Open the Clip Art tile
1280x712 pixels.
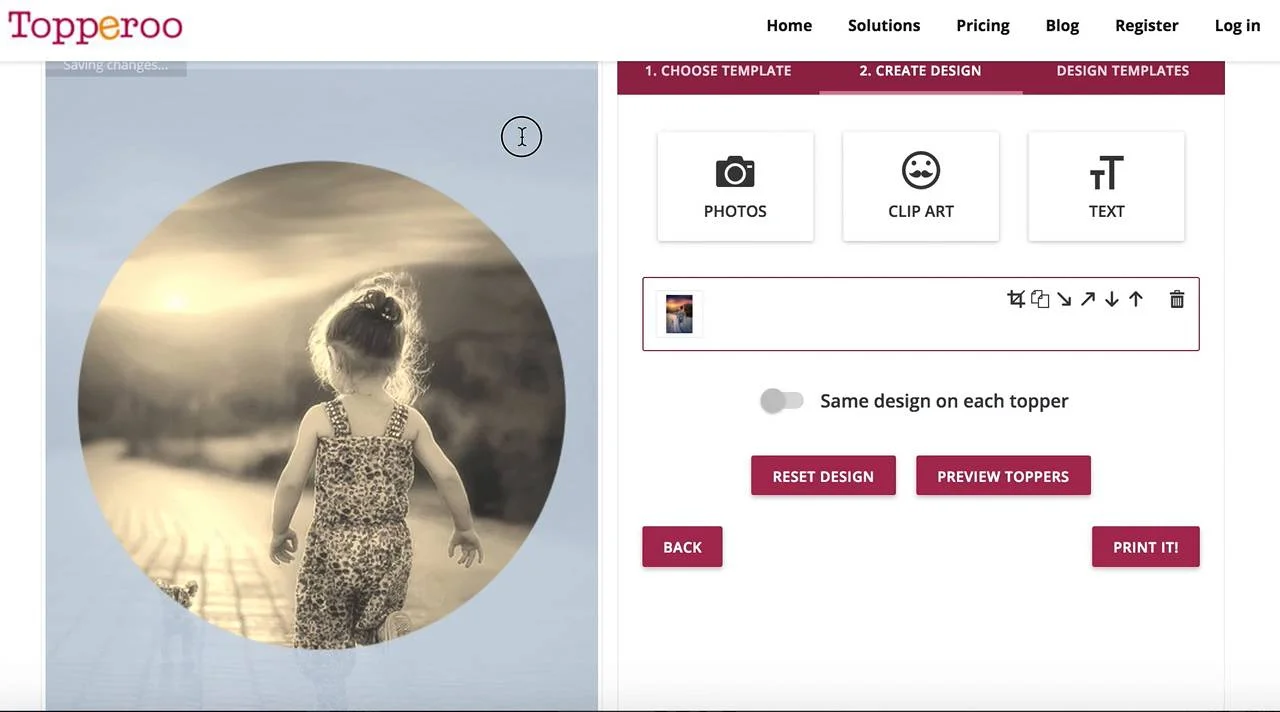point(921,187)
